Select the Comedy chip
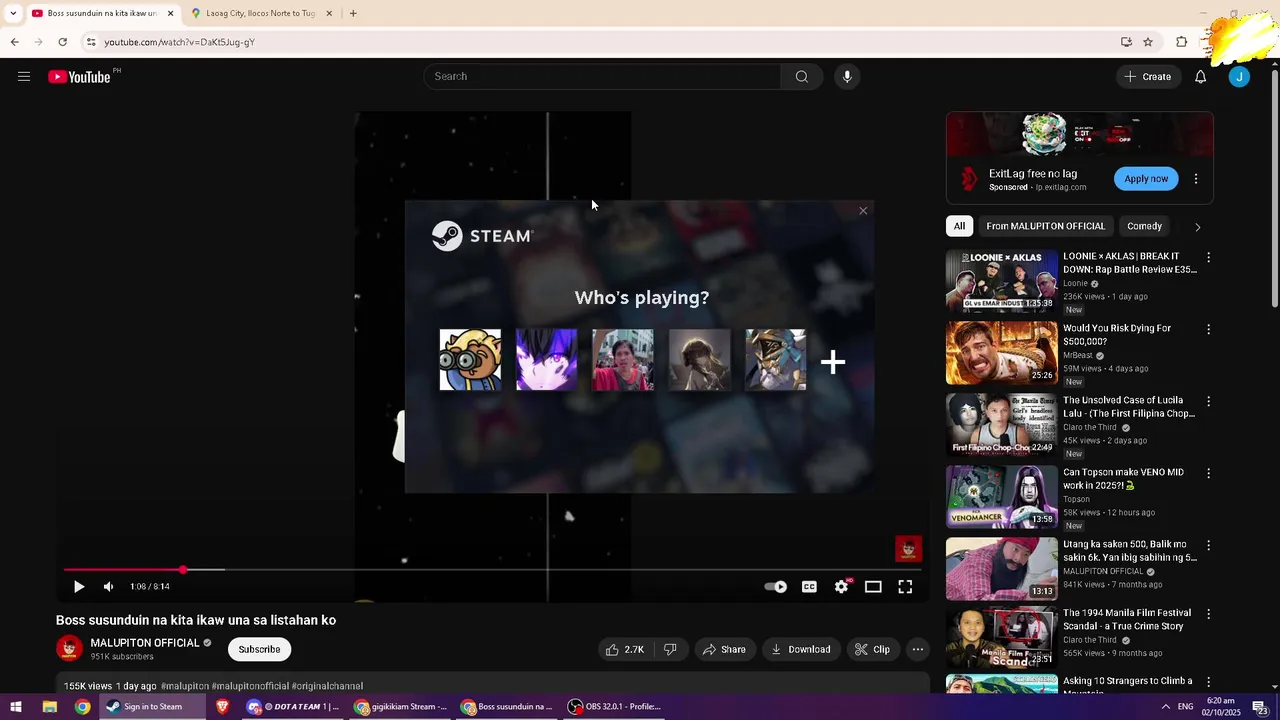Screen dimensions: 1280x720 point(1144,226)
